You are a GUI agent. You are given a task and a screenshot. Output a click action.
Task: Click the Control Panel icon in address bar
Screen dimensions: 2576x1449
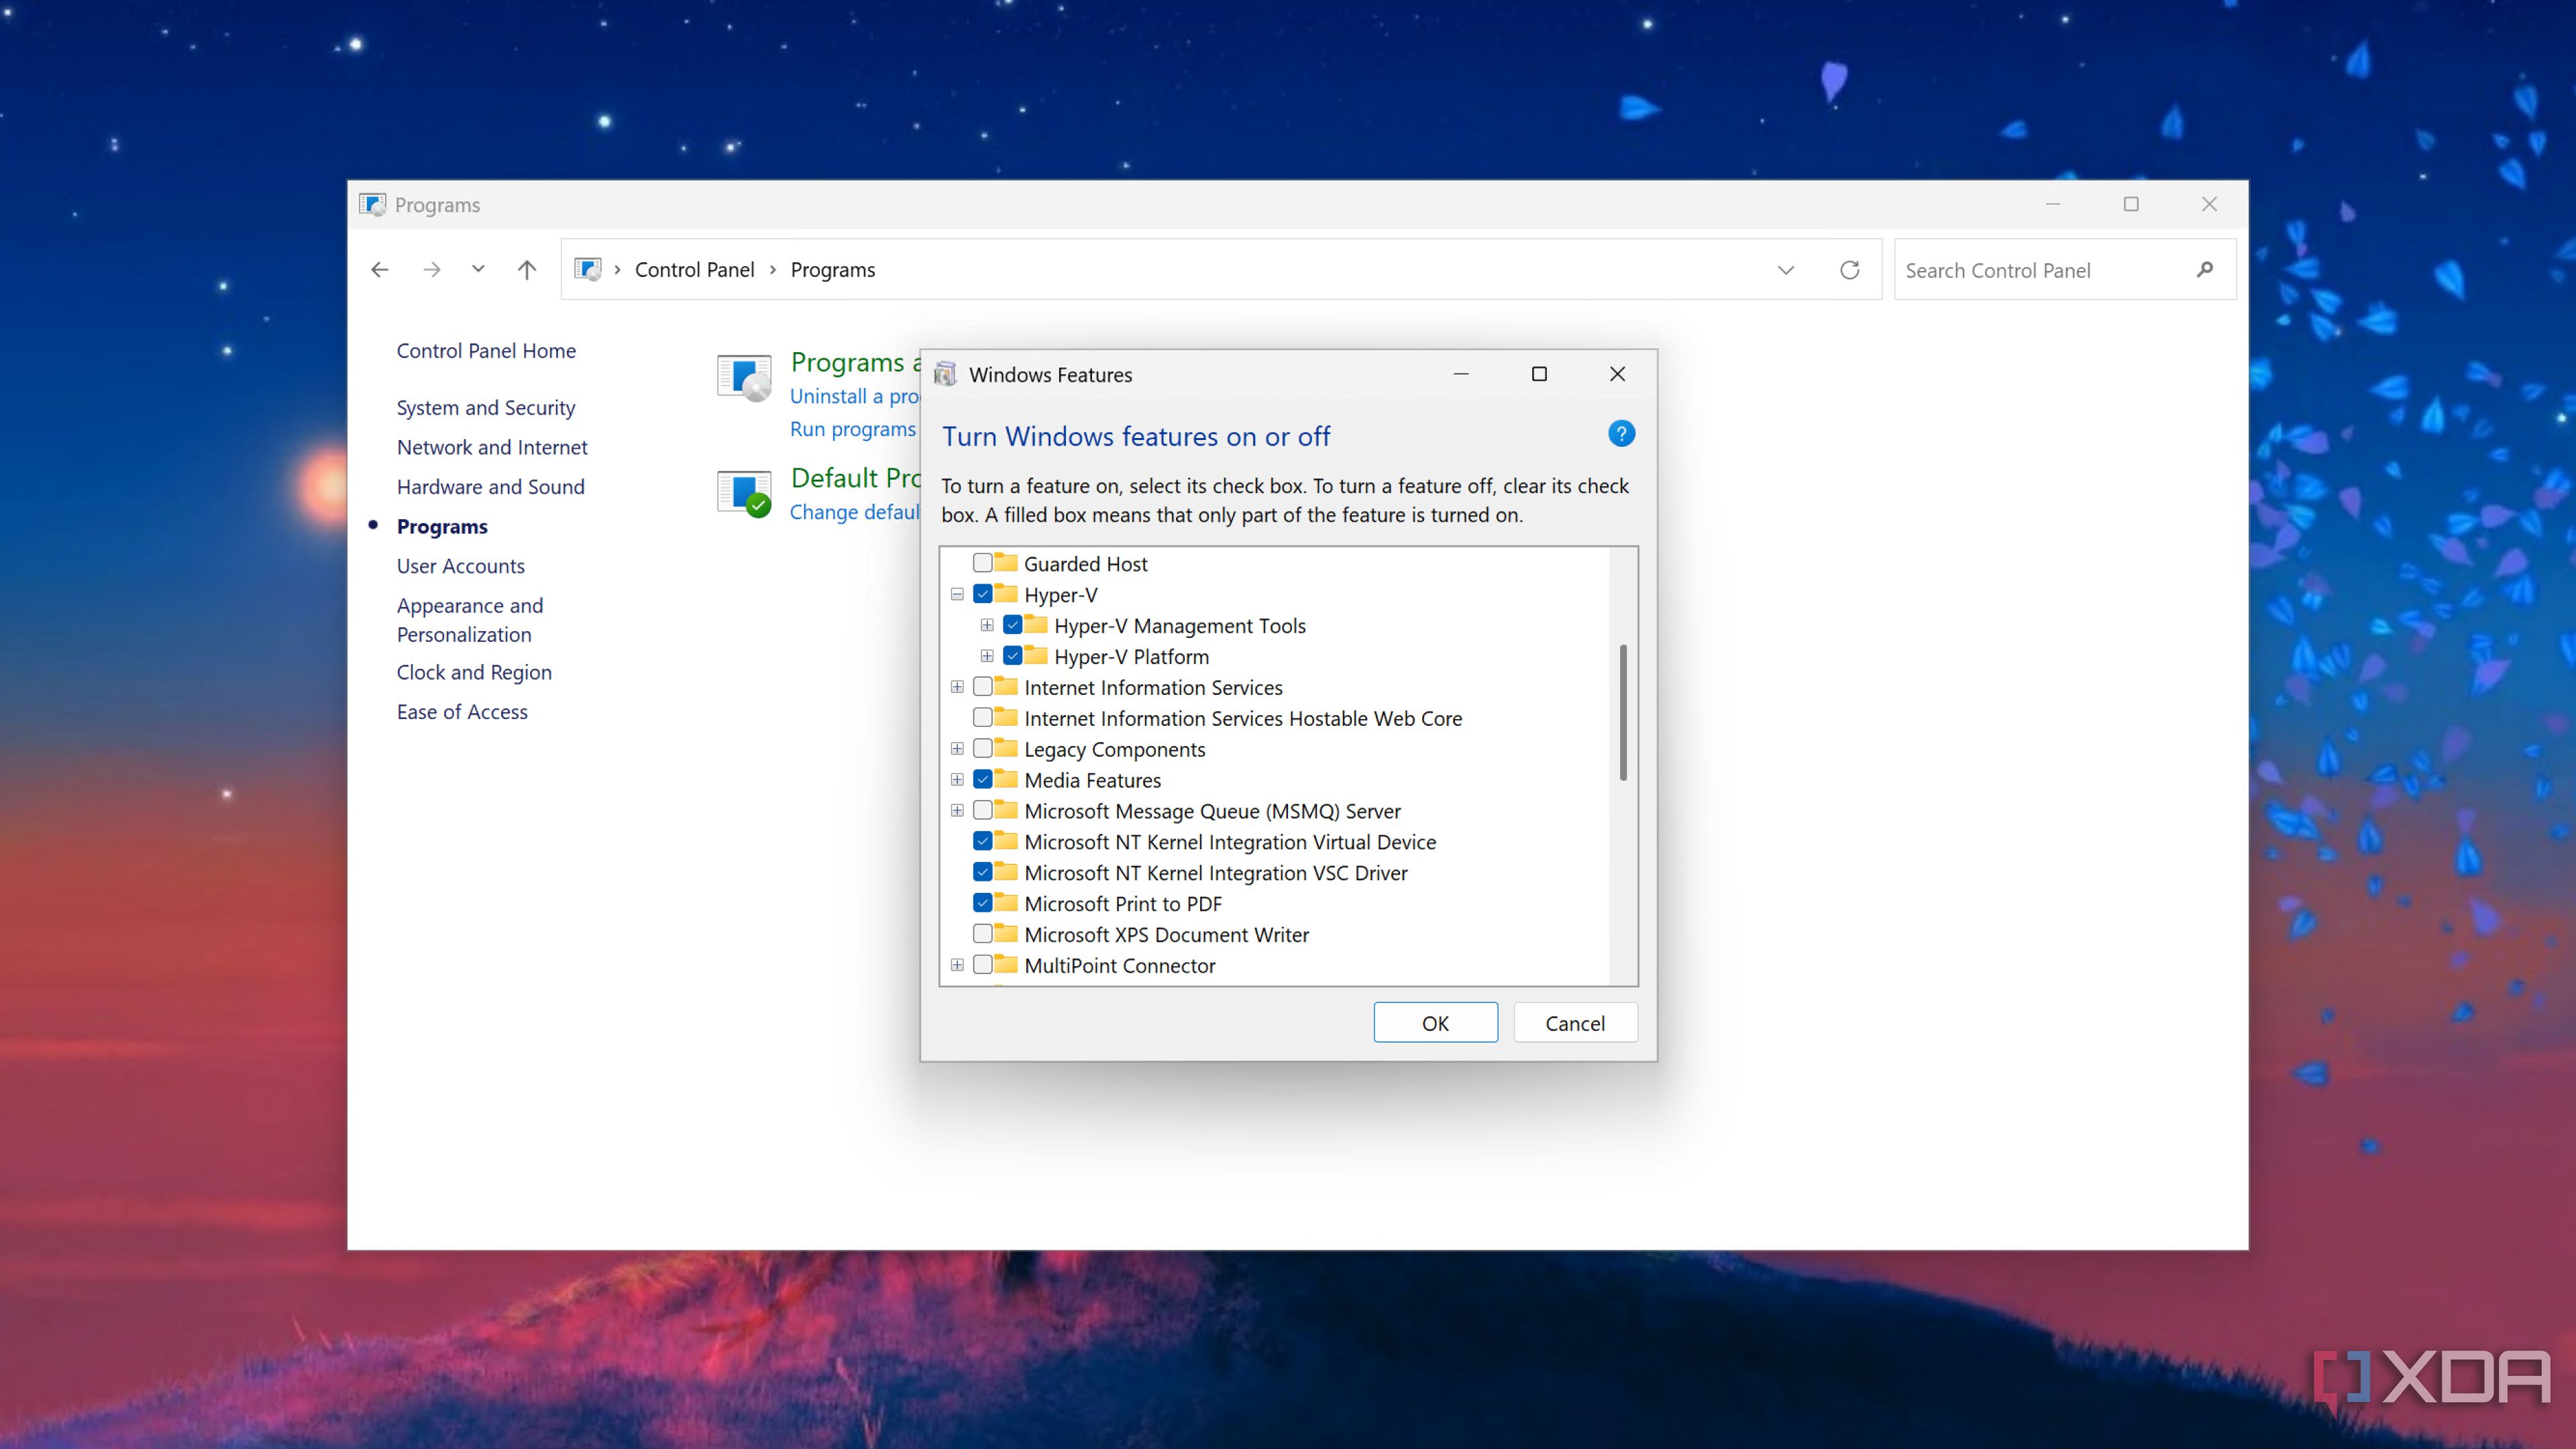pos(588,270)
